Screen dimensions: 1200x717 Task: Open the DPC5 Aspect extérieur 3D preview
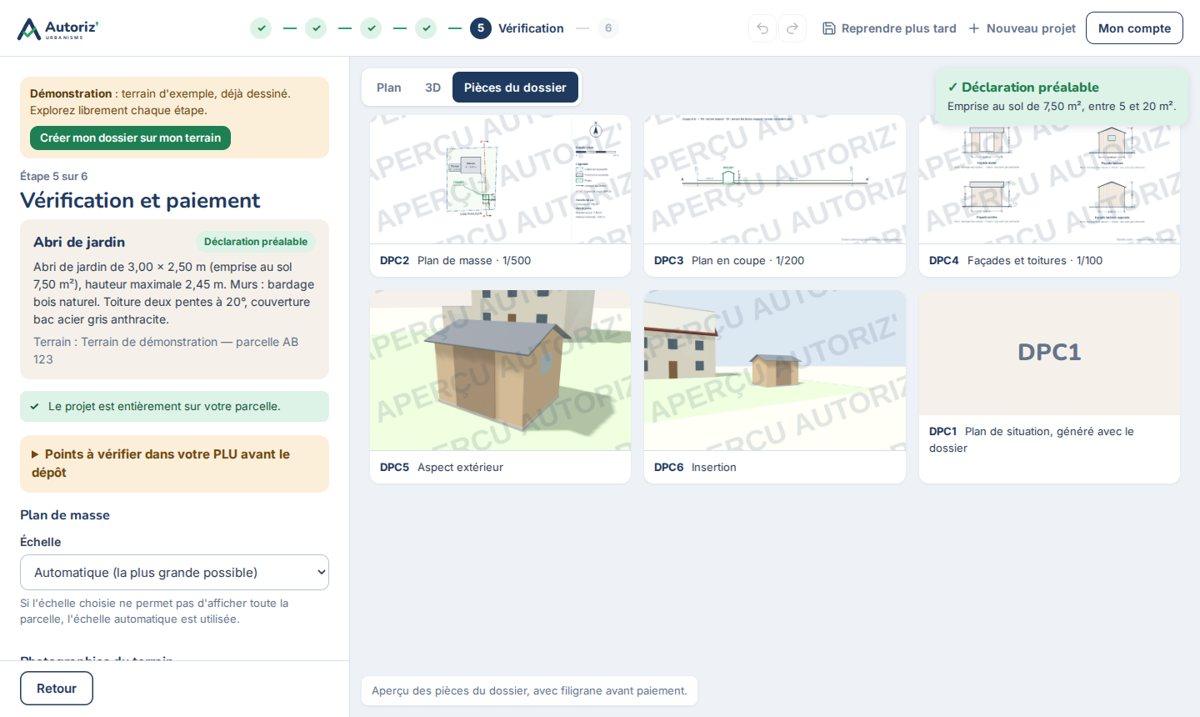tap(500, 387)
